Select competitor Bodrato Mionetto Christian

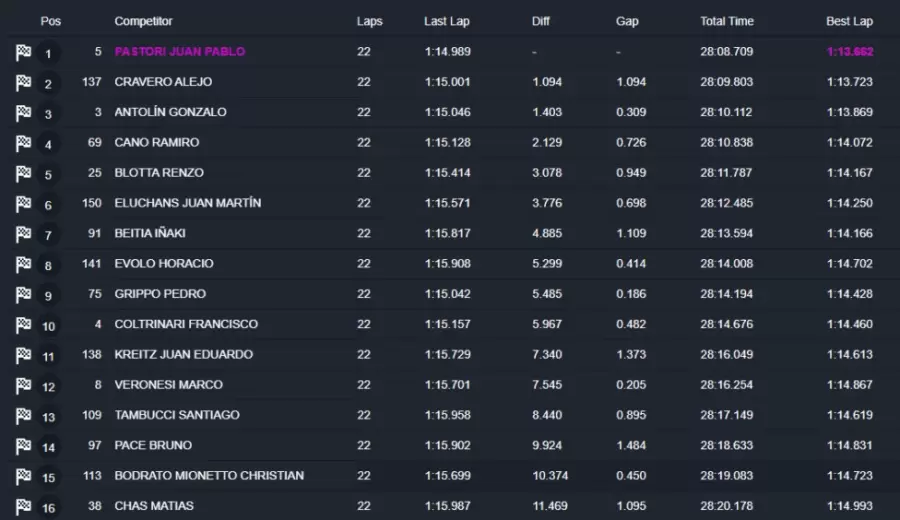[209, 475]
